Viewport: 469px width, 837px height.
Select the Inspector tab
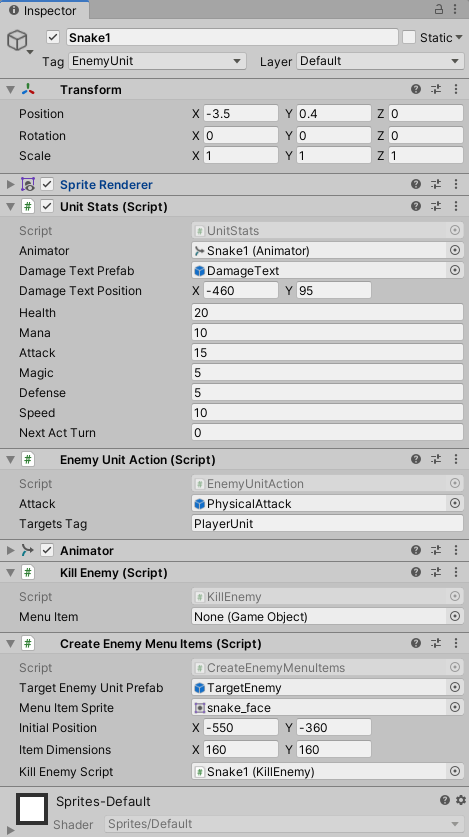tap(44, 10)
